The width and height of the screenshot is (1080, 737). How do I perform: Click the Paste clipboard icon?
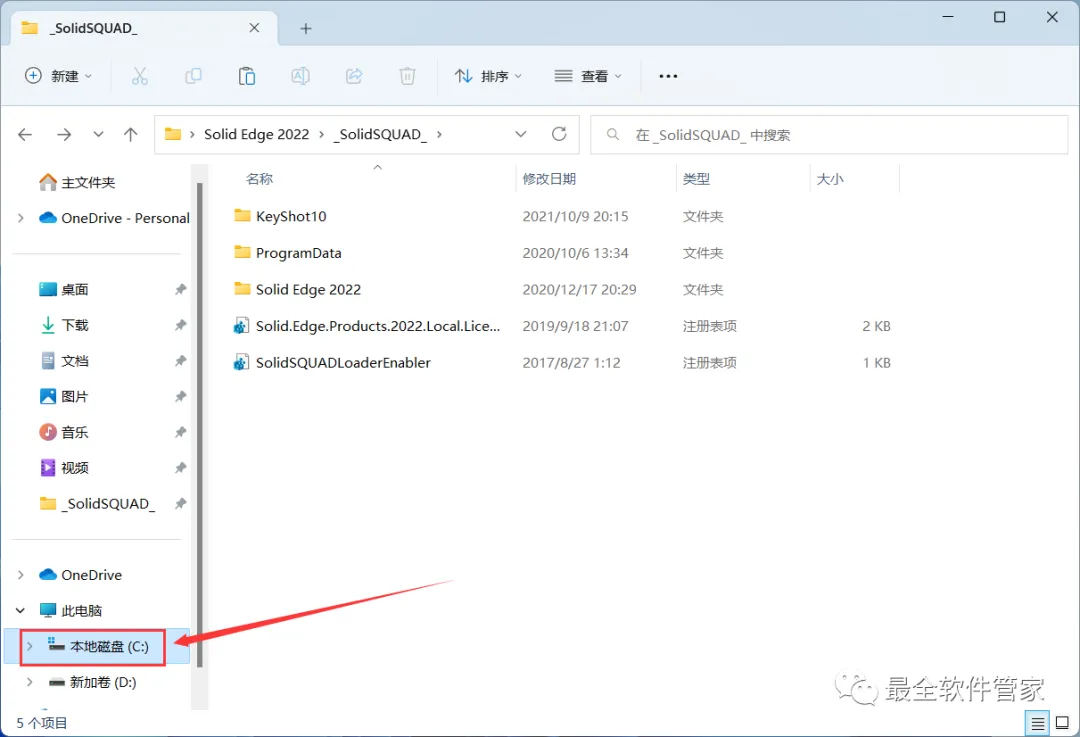[x=247, y=76]
